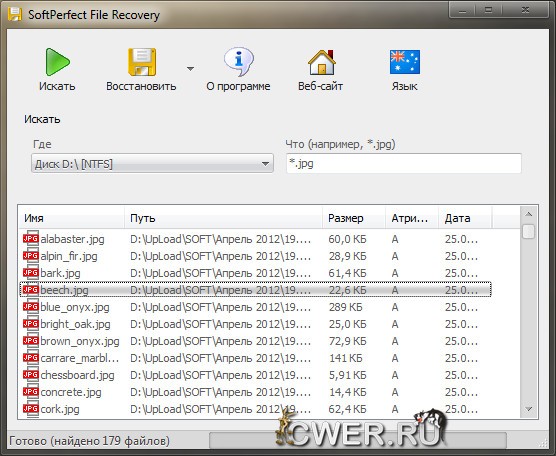Click the file name brown_onyx.jpg
This screenshot has height=456, width=556.
80,341
